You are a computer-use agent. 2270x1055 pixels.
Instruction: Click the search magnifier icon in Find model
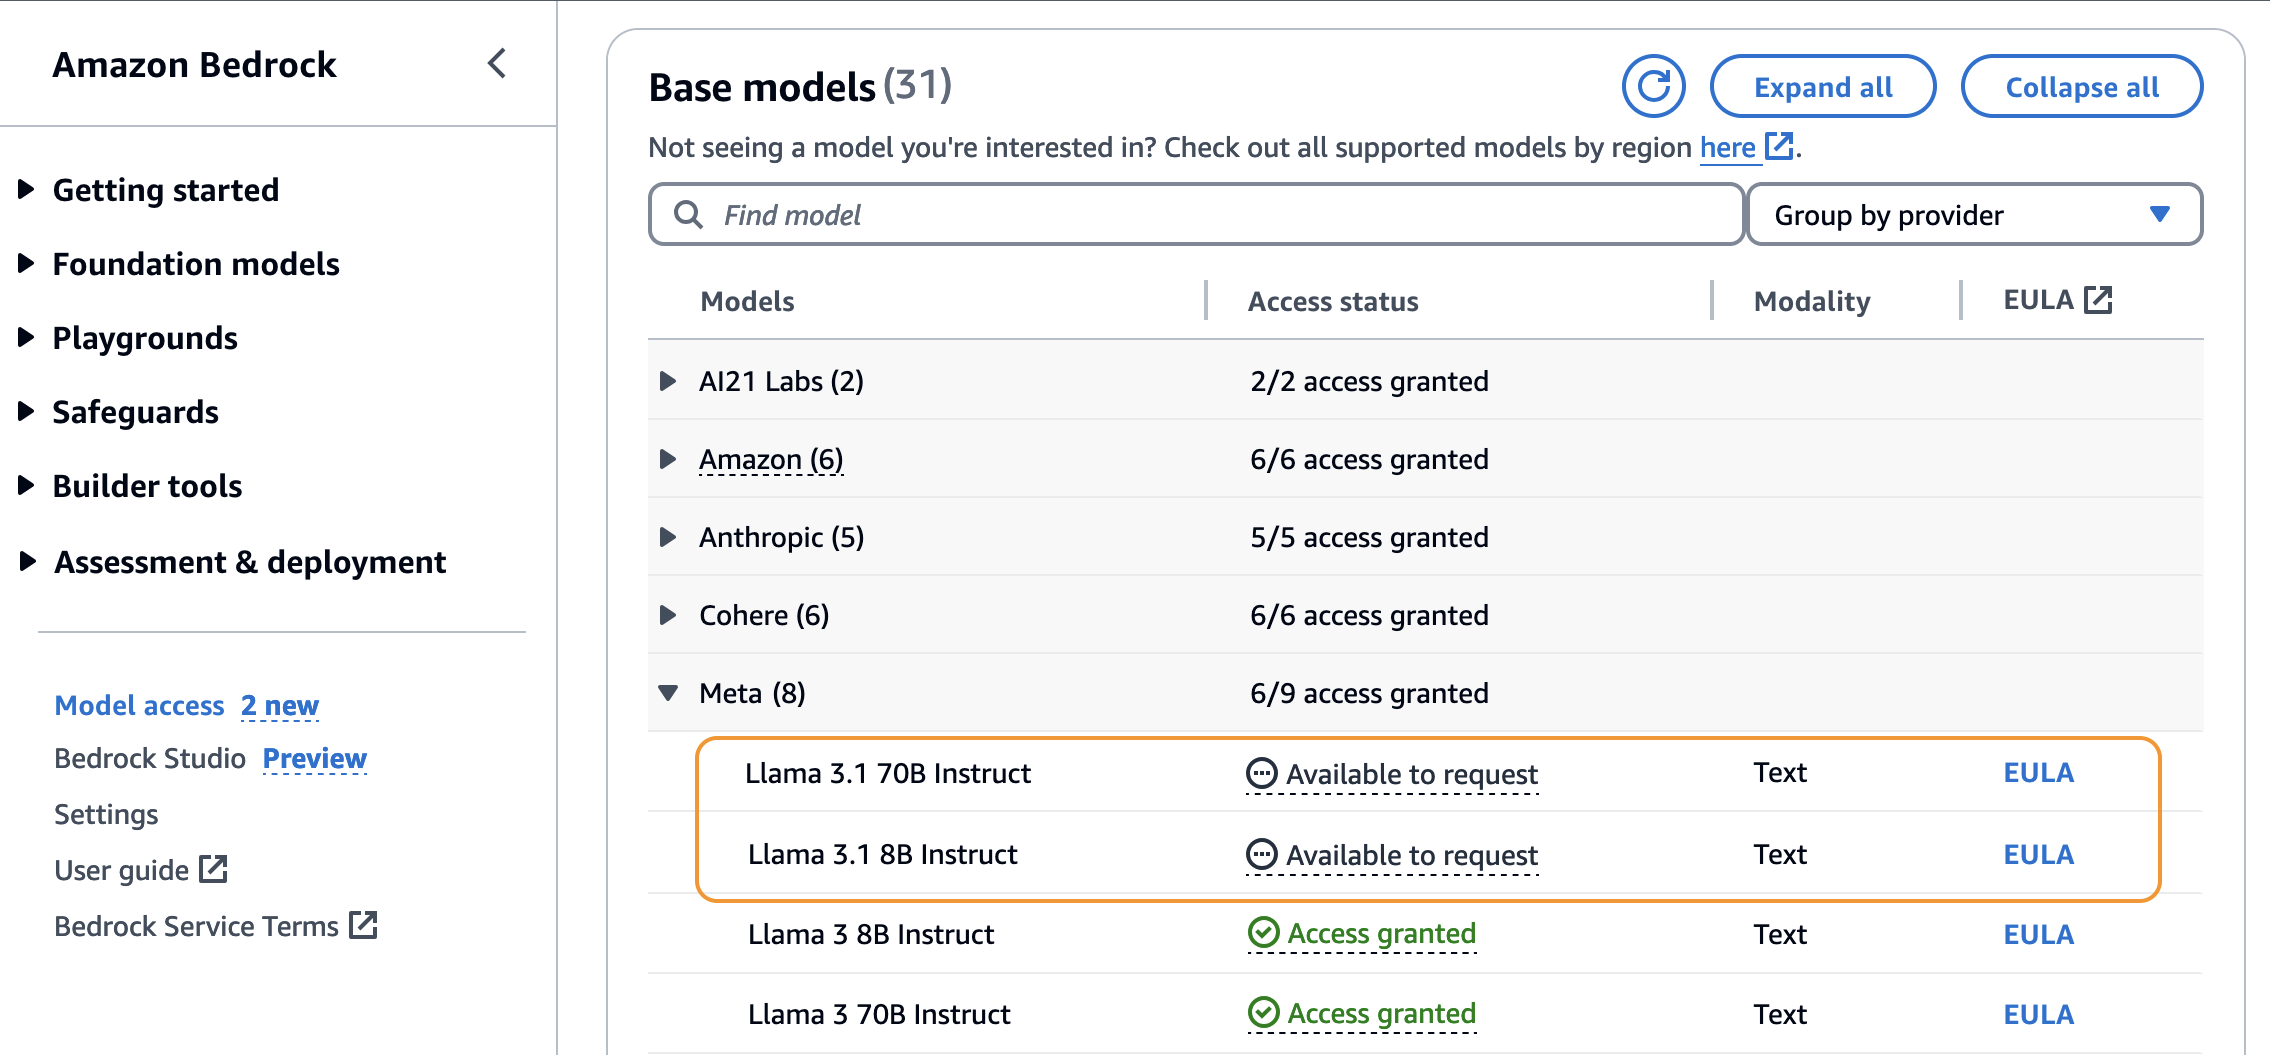688,215
